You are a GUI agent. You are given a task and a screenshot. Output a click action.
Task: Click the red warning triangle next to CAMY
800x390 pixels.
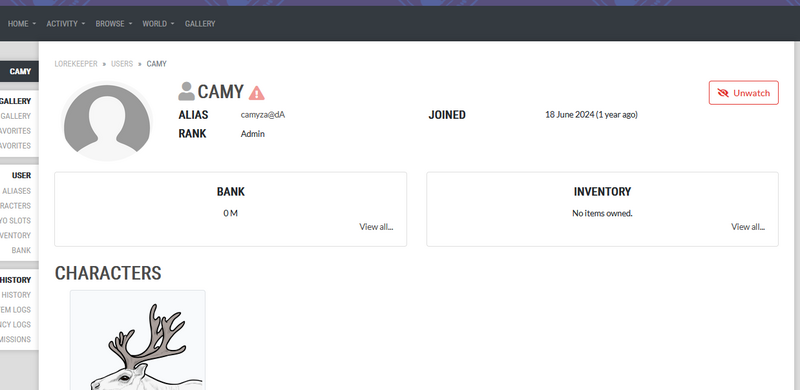(x=257, y=93)
